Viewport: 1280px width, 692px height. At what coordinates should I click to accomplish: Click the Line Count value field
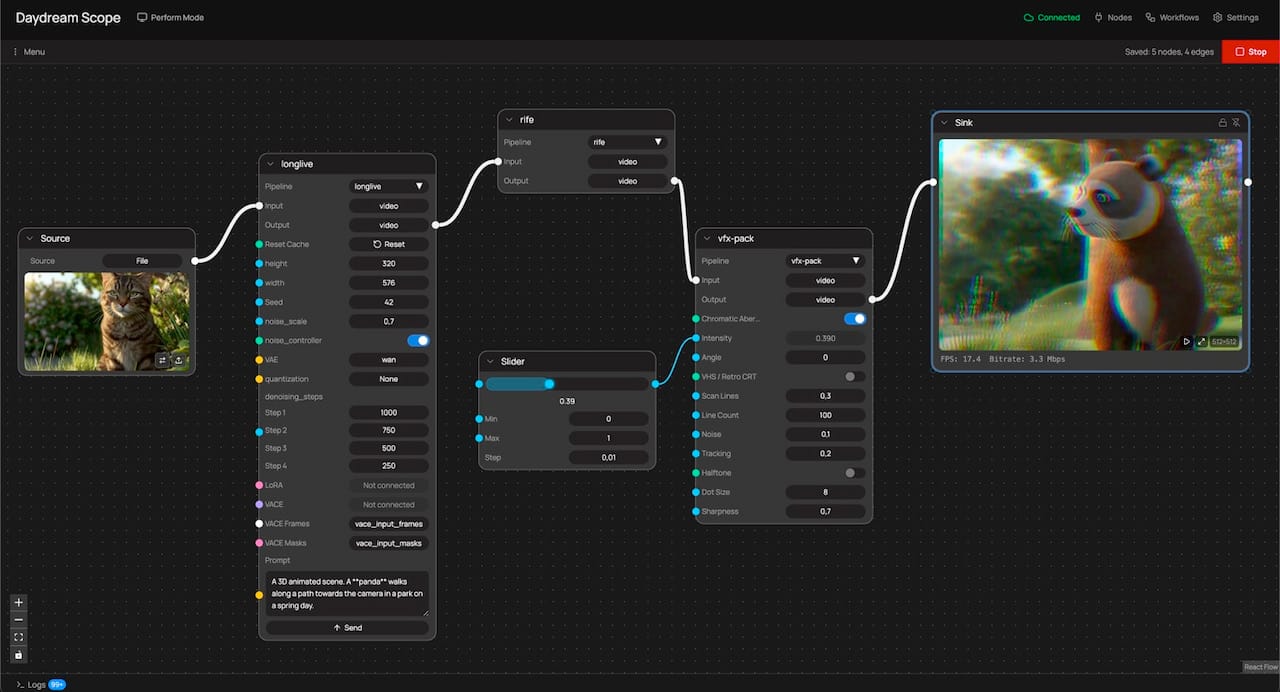click(826, 415)
